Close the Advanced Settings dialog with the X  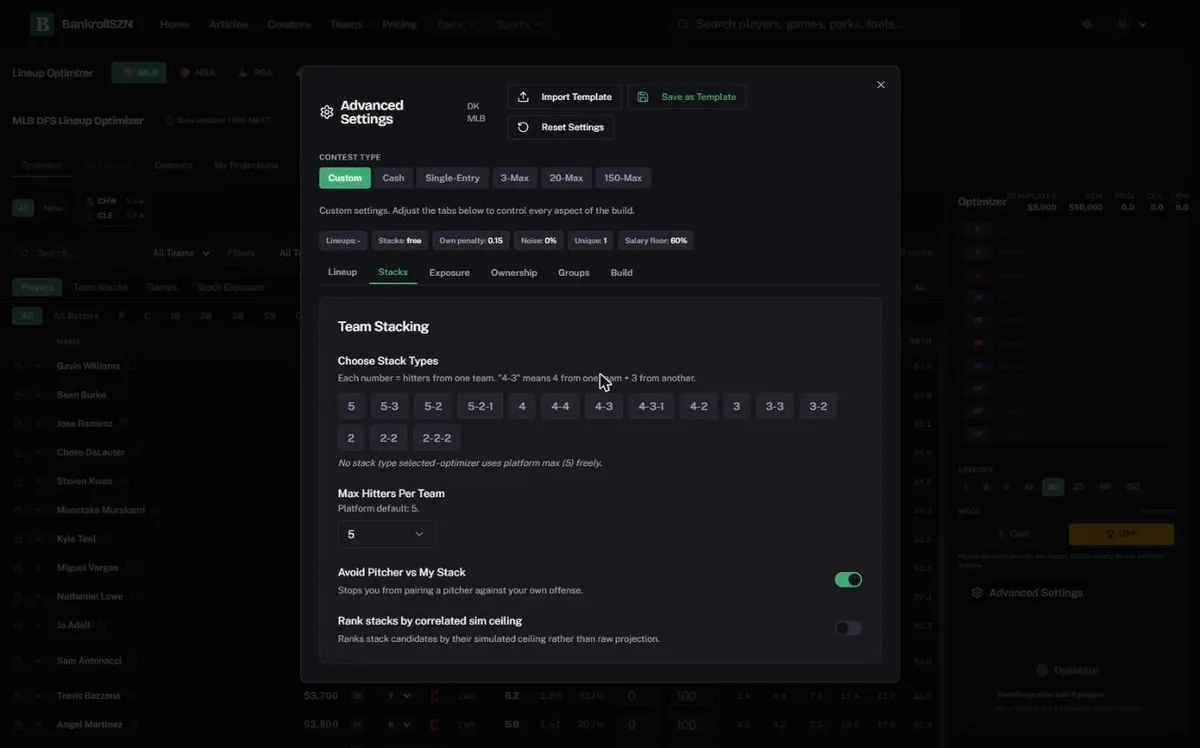pyautogui.click(x=881, y=85)
